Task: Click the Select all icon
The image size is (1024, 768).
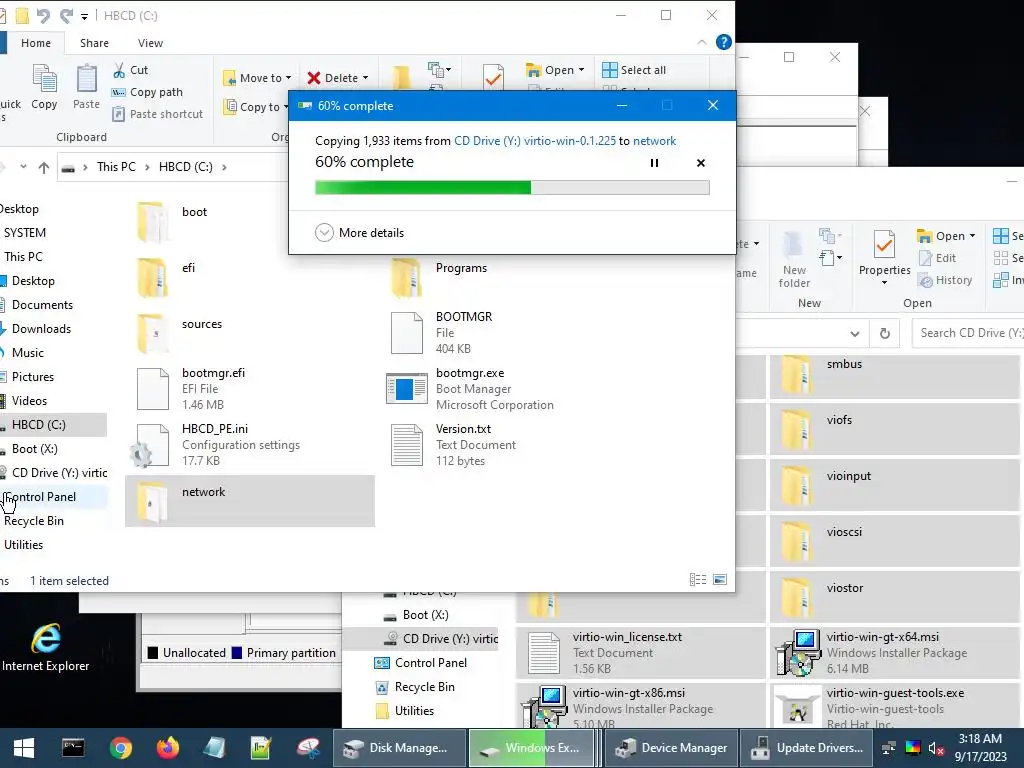Action: point(609,70)
